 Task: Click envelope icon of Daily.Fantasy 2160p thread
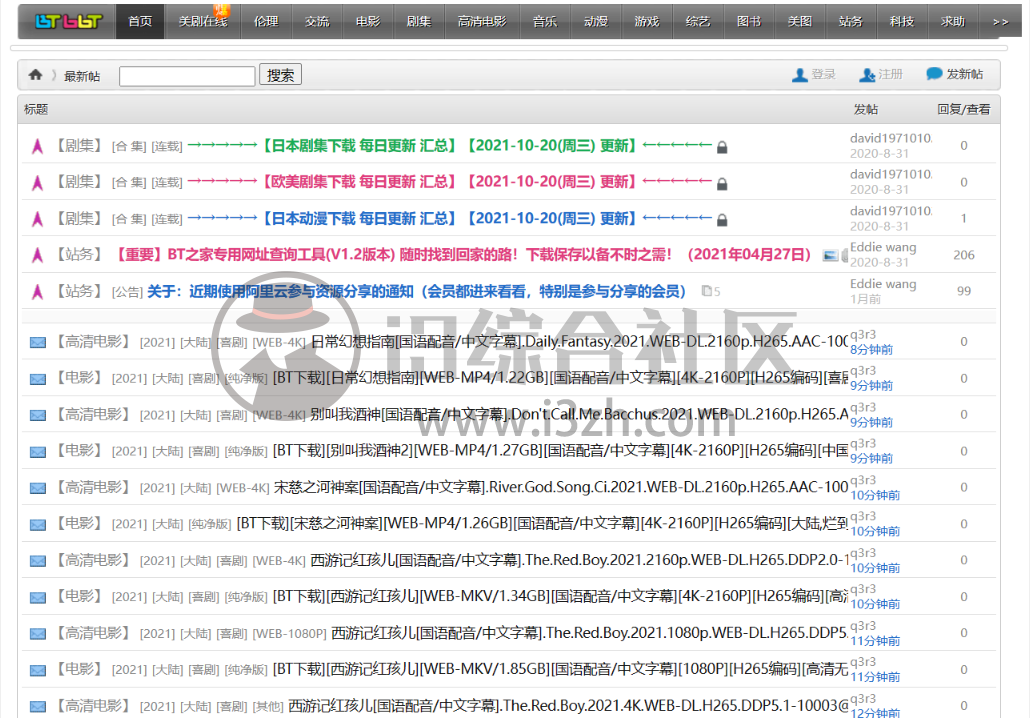coord(38,342)
